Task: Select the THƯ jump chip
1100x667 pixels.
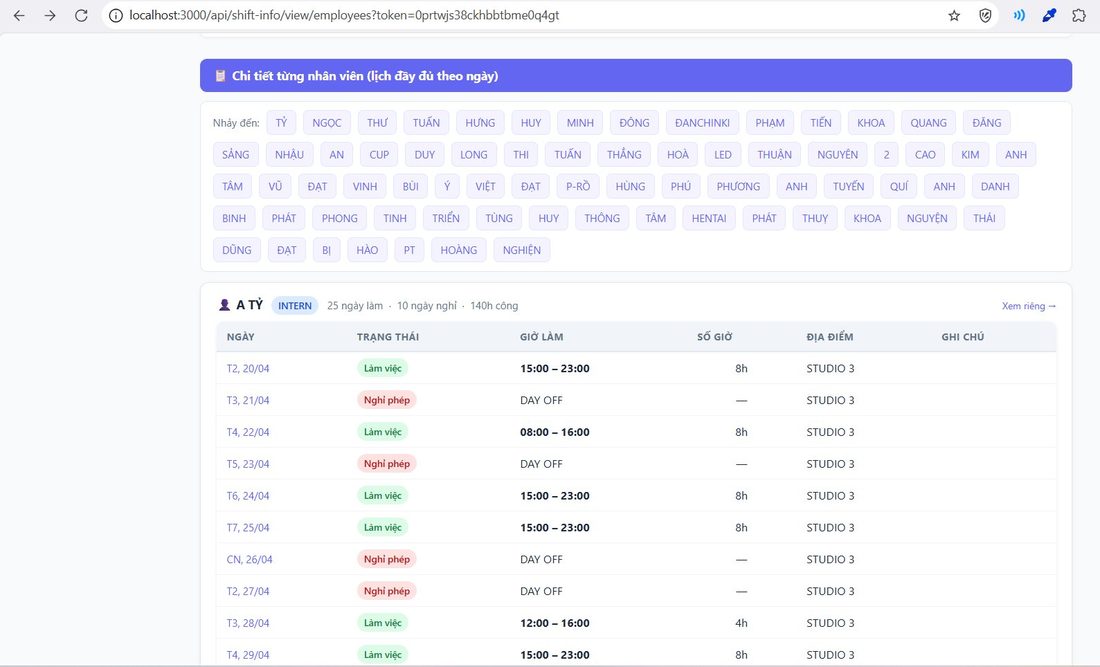Action: click(x=377, y=123)
